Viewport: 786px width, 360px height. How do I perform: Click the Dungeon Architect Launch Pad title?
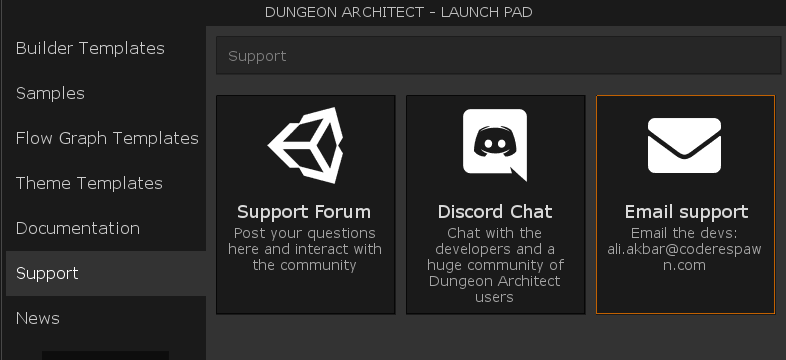coord(399,13)
